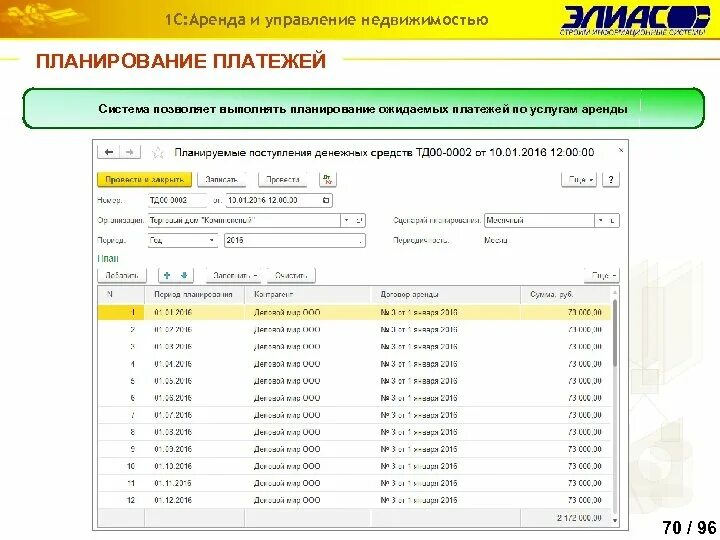Click the lease contract cell in row 2
The height and width of the screenshot is (540, 720).
(x=445, y=330)
